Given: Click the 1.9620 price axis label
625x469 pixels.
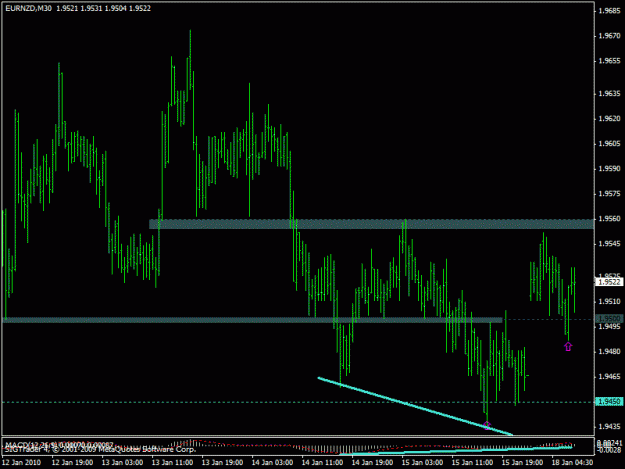Looking at the screenshot, I should [x=609, y=119].
